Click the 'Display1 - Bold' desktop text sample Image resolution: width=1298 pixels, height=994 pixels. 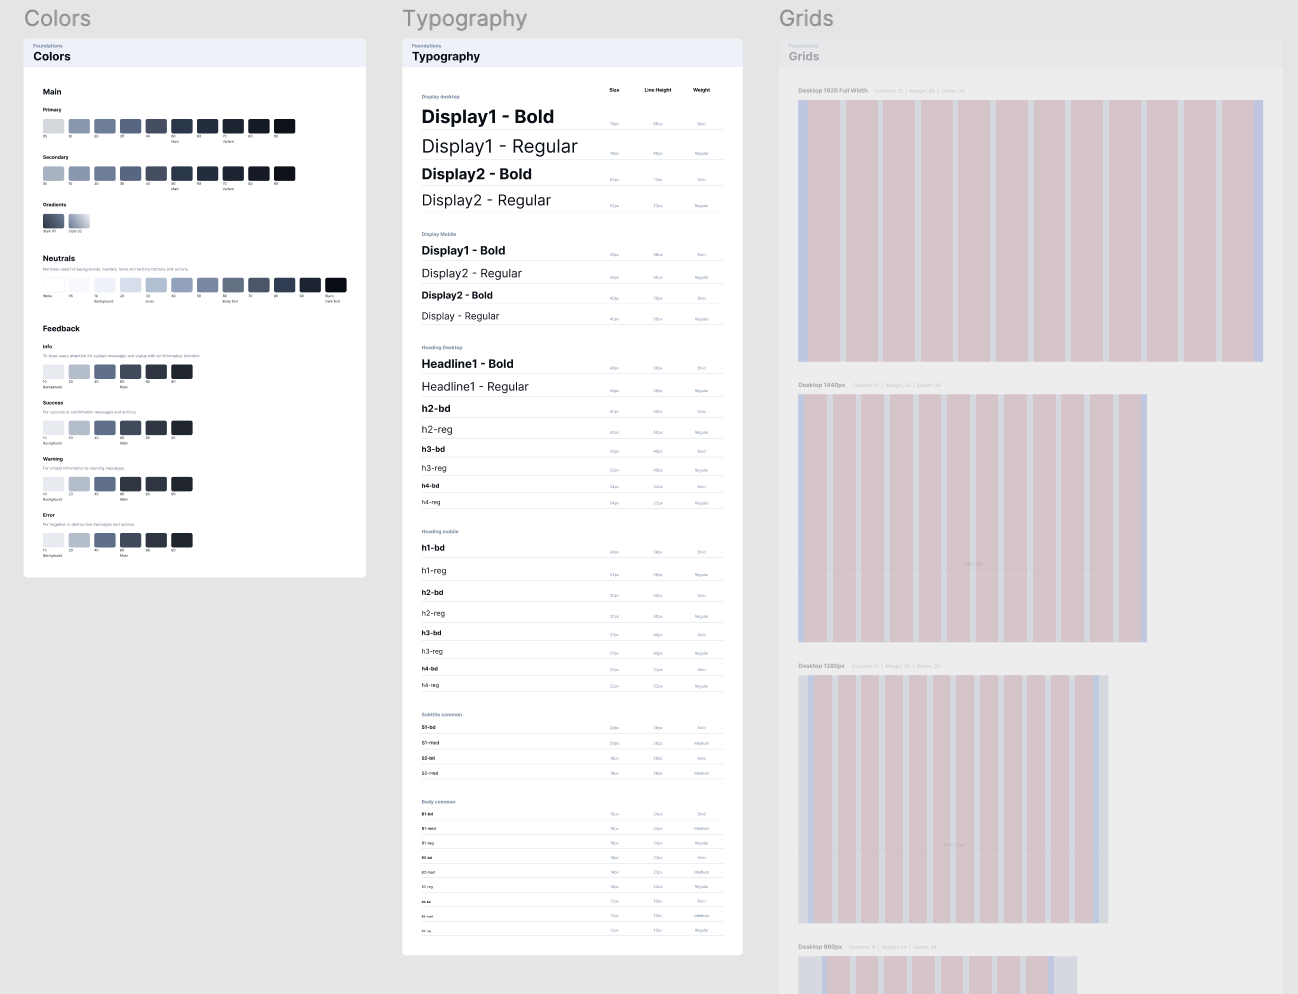488,117
